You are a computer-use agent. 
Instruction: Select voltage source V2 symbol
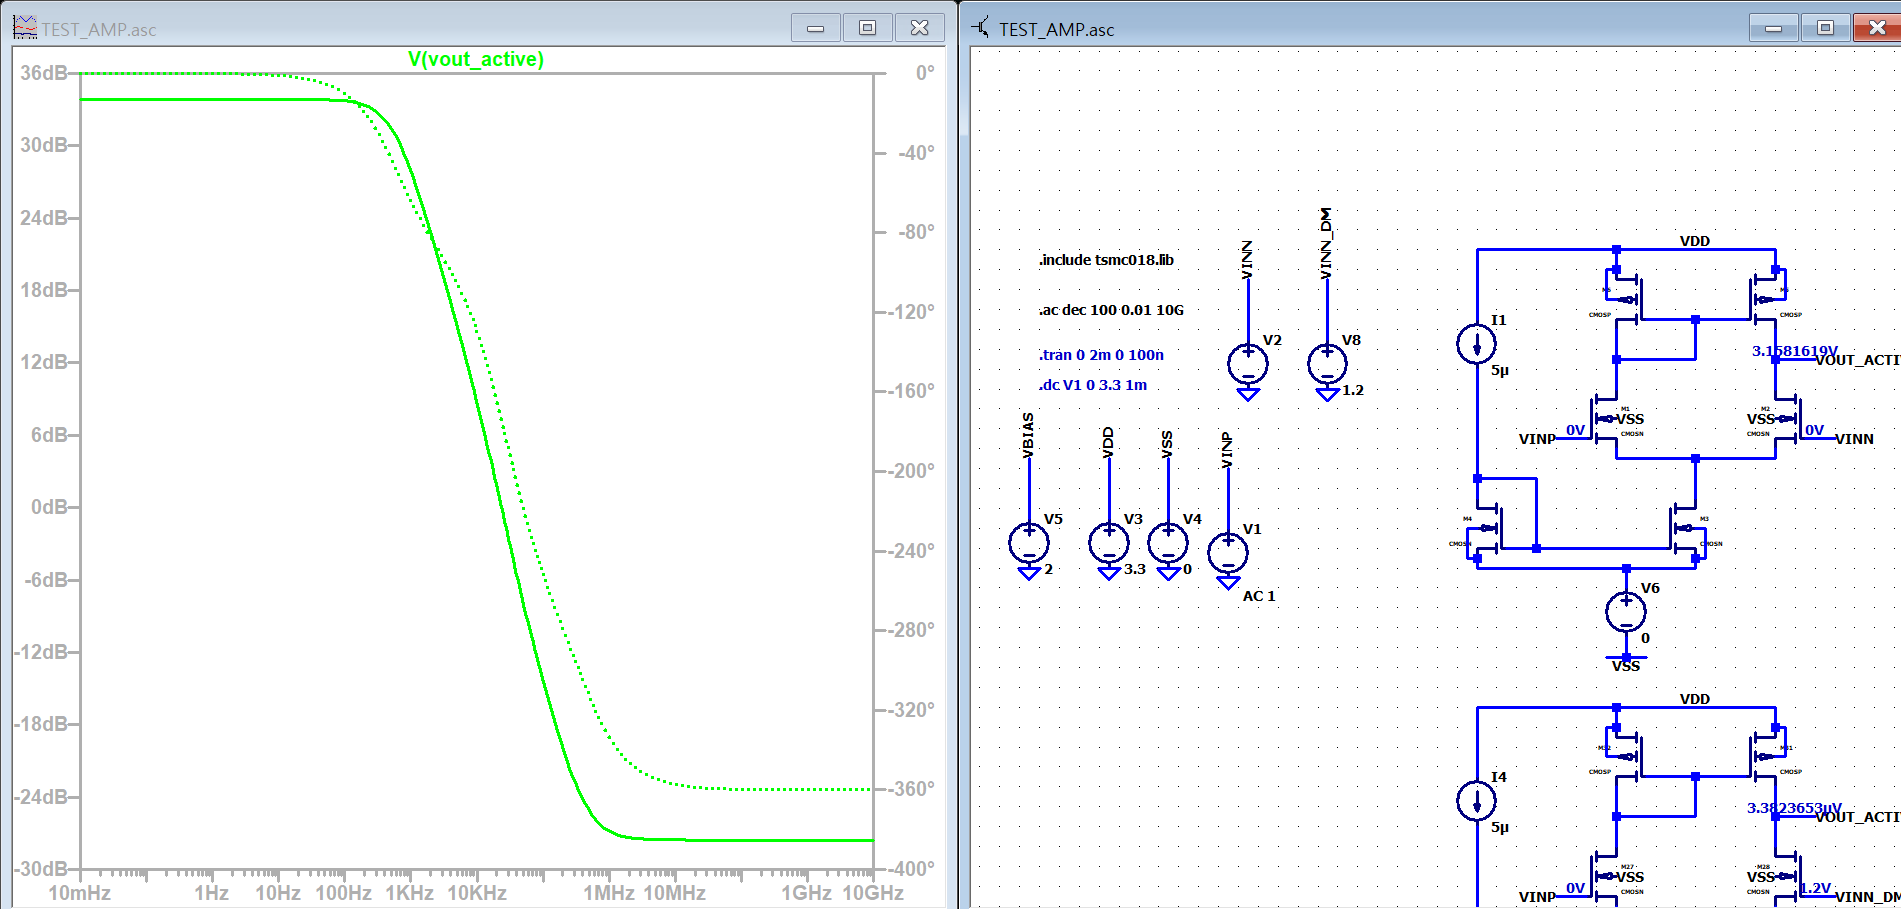point(1248,364)
